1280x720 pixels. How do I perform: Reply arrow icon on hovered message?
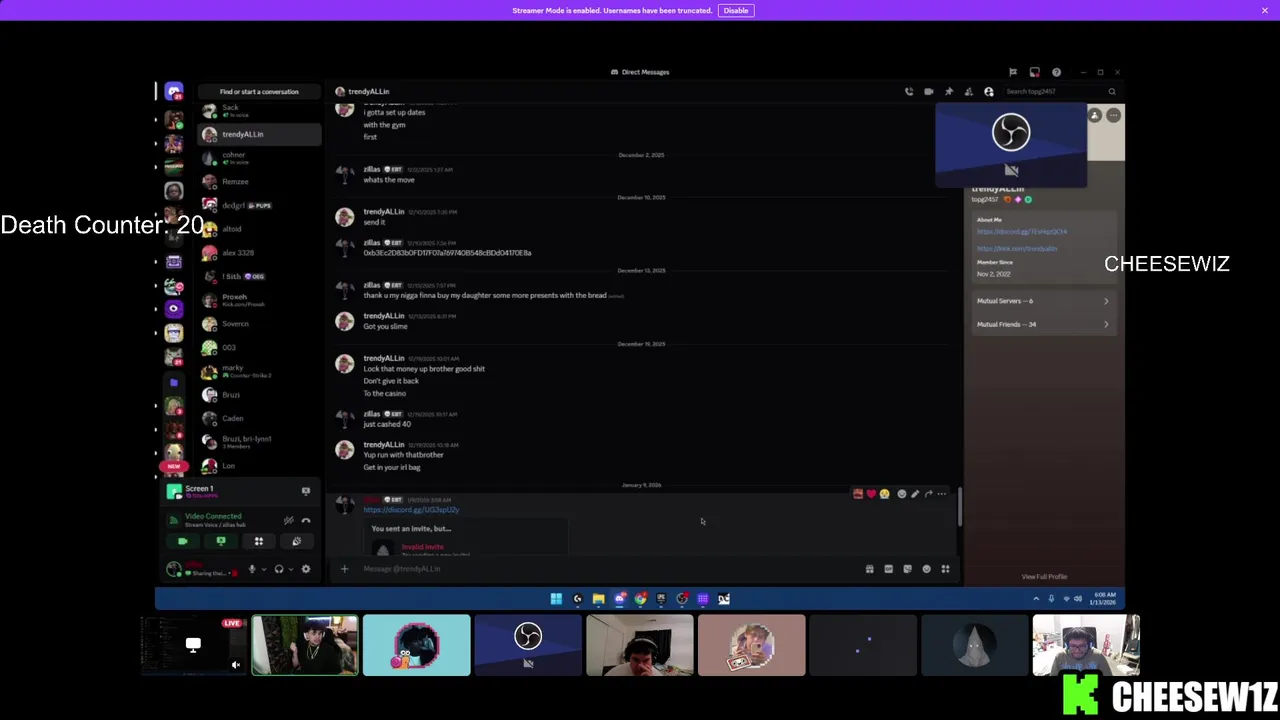pyautogui.click(x=928, y=494)
